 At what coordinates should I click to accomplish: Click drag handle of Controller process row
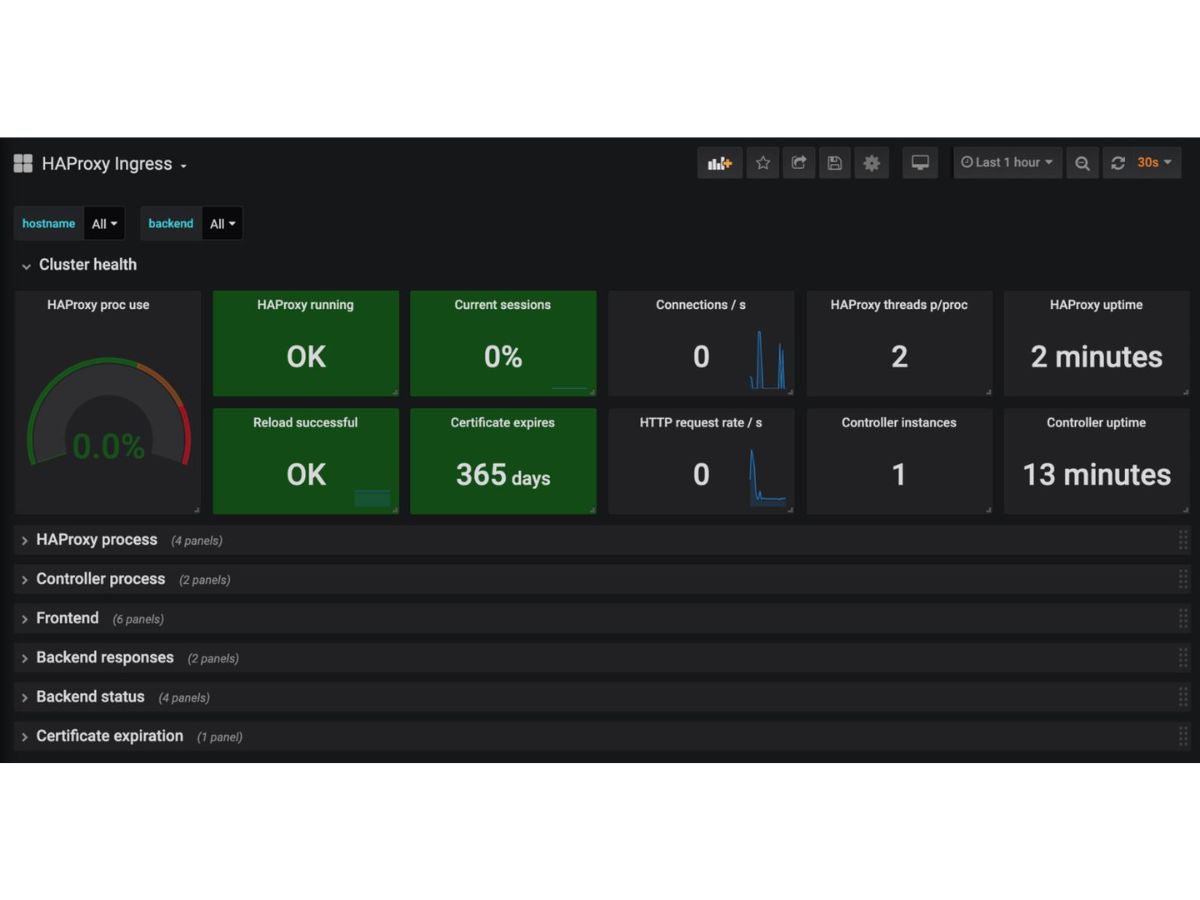1183,579
